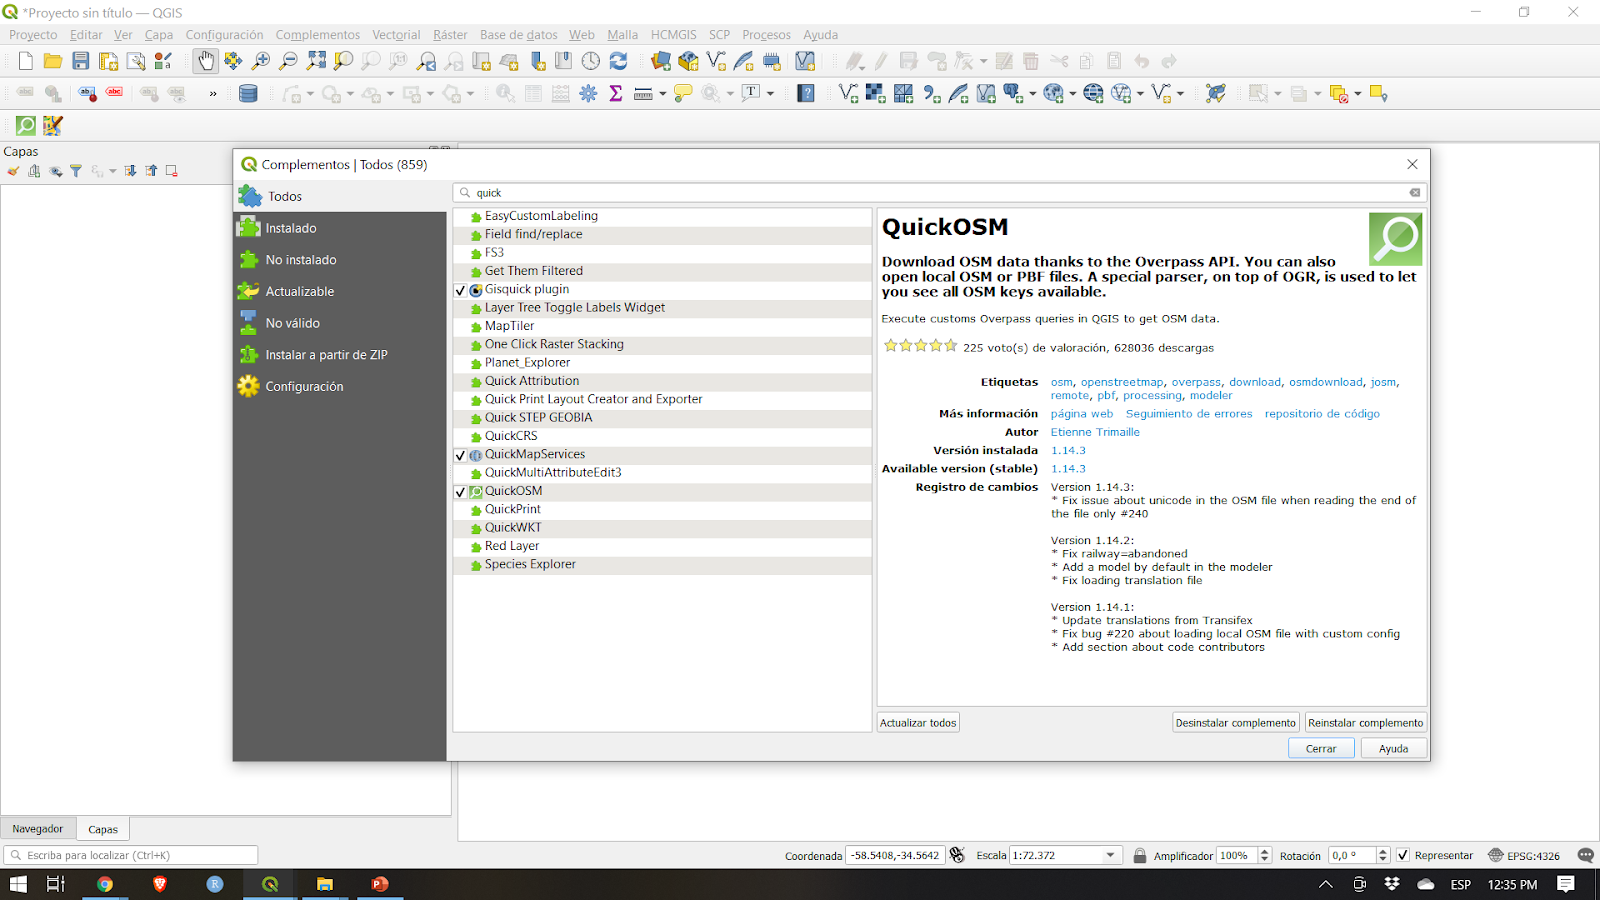Image resolution: width=1600 pixels, height=900 pixels.
Task: Click the Coordenada input field
Action: tap(895, 855)
